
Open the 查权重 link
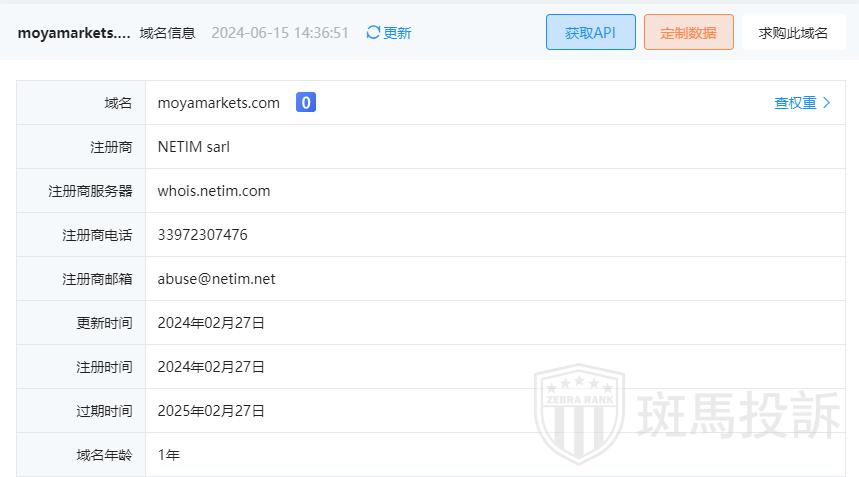(795, 102)
